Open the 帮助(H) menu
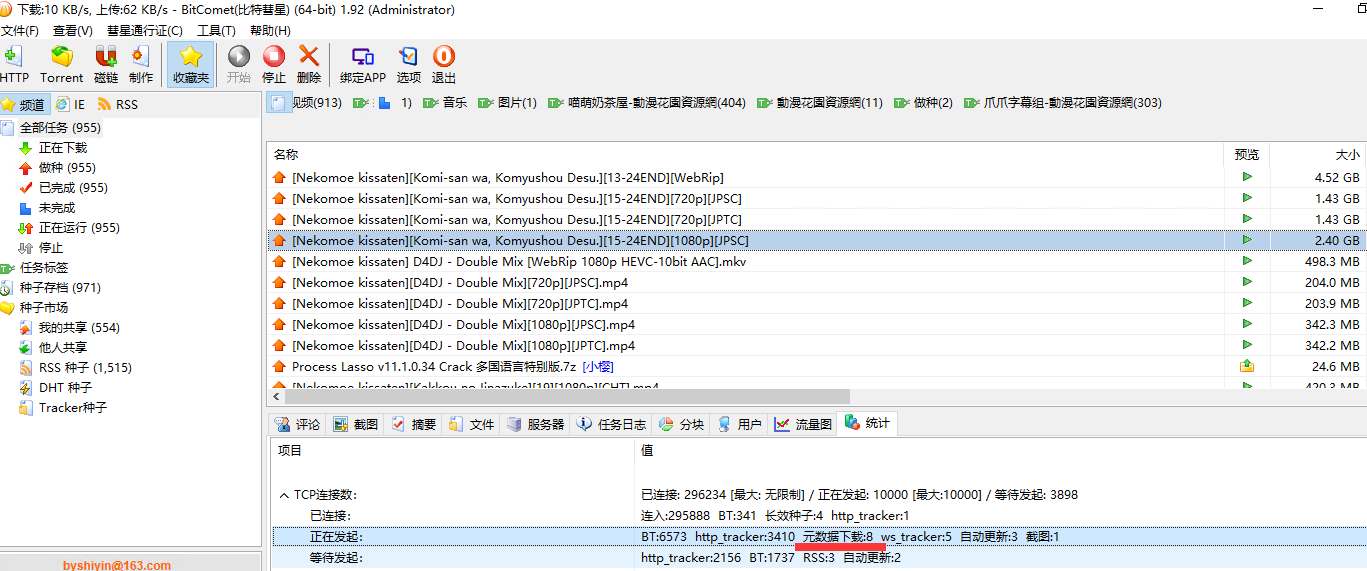Screen dimensions: 1367x571 pos(270,31)
